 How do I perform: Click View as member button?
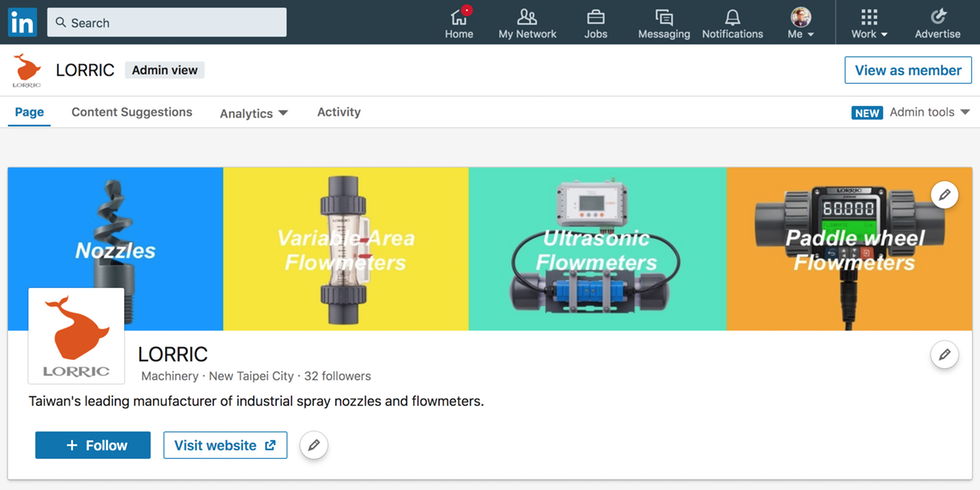(x=908, y=70)
